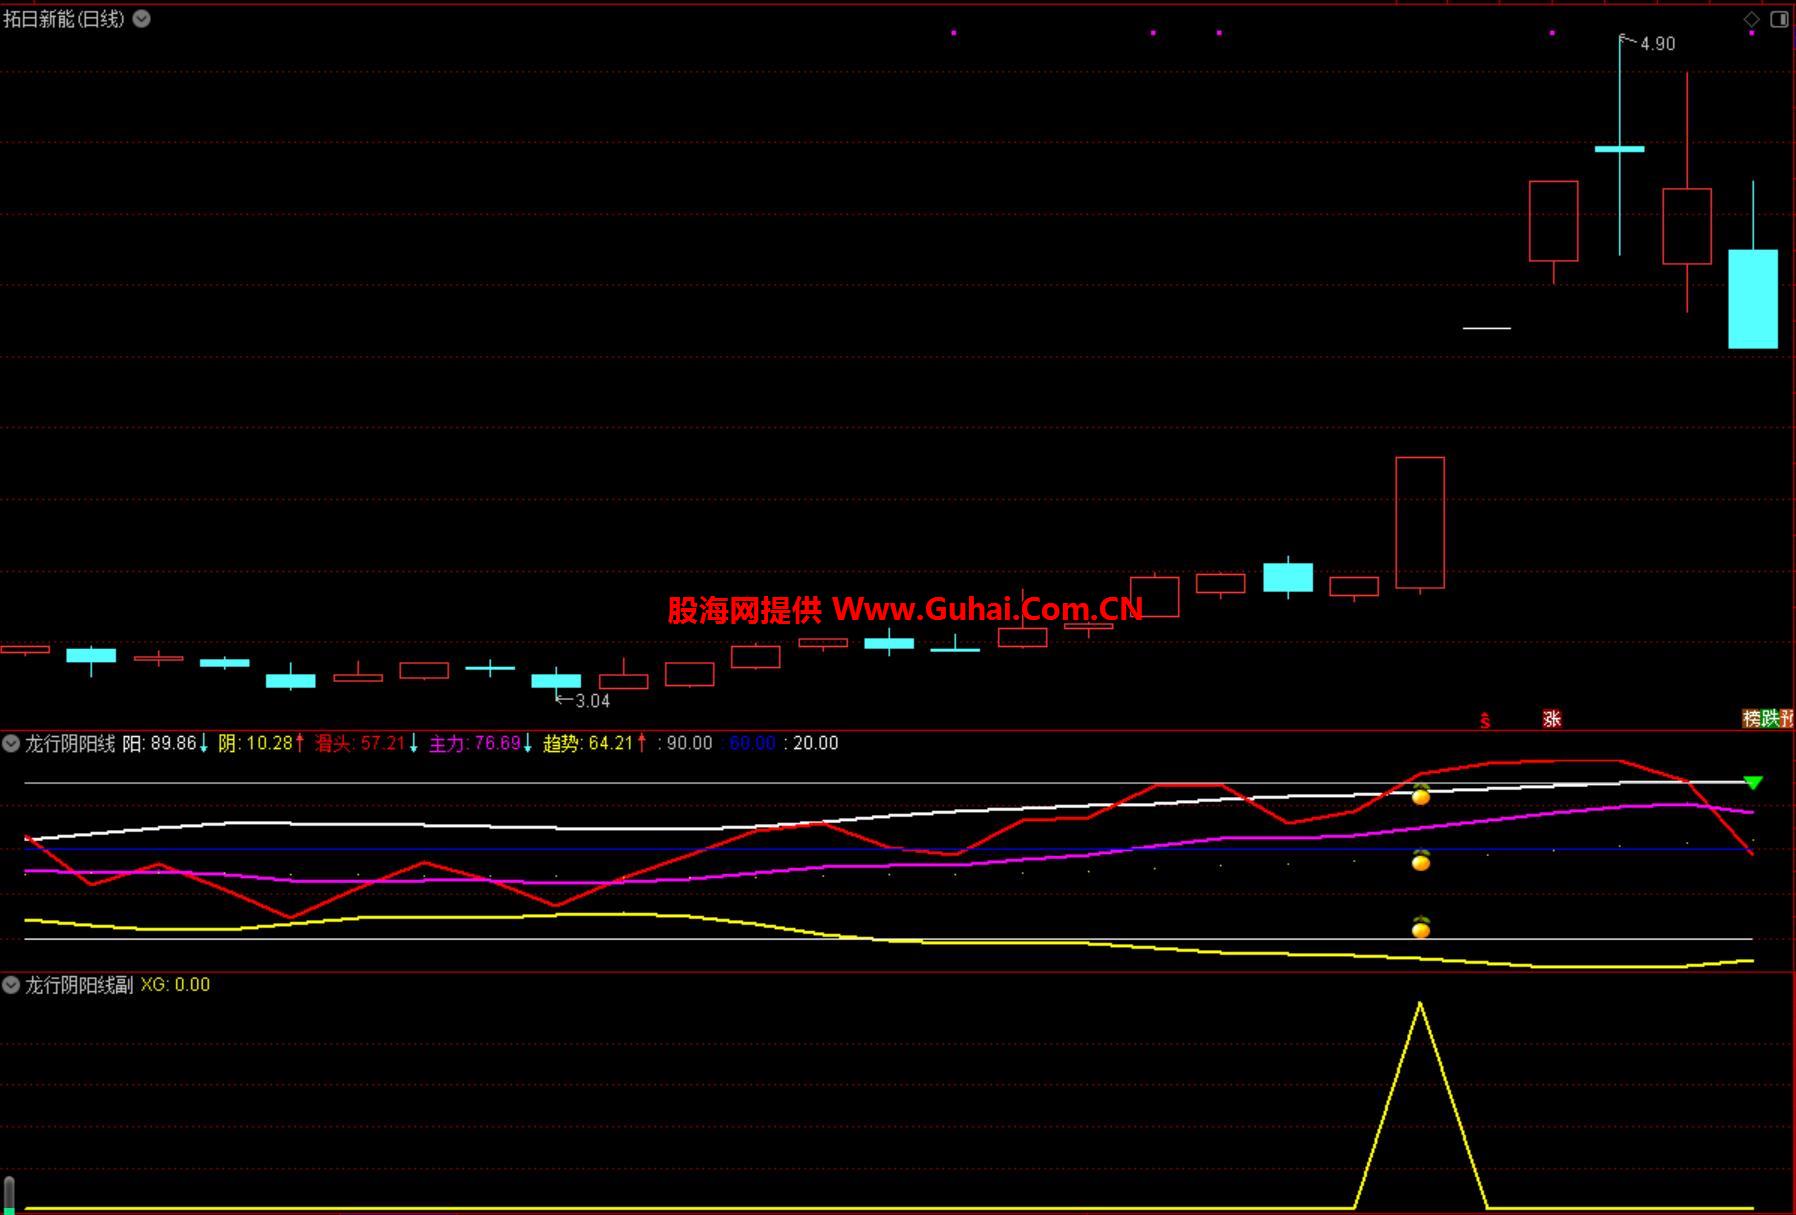Image resolution: width=1796 pixels, height=1215 pixels.
Task: Click the 4.90 high price label
Action: click(1657, 44)
